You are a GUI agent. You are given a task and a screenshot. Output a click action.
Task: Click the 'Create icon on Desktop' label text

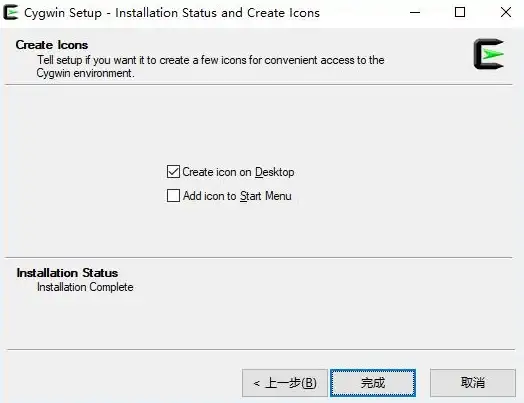[x=238, y=172]
